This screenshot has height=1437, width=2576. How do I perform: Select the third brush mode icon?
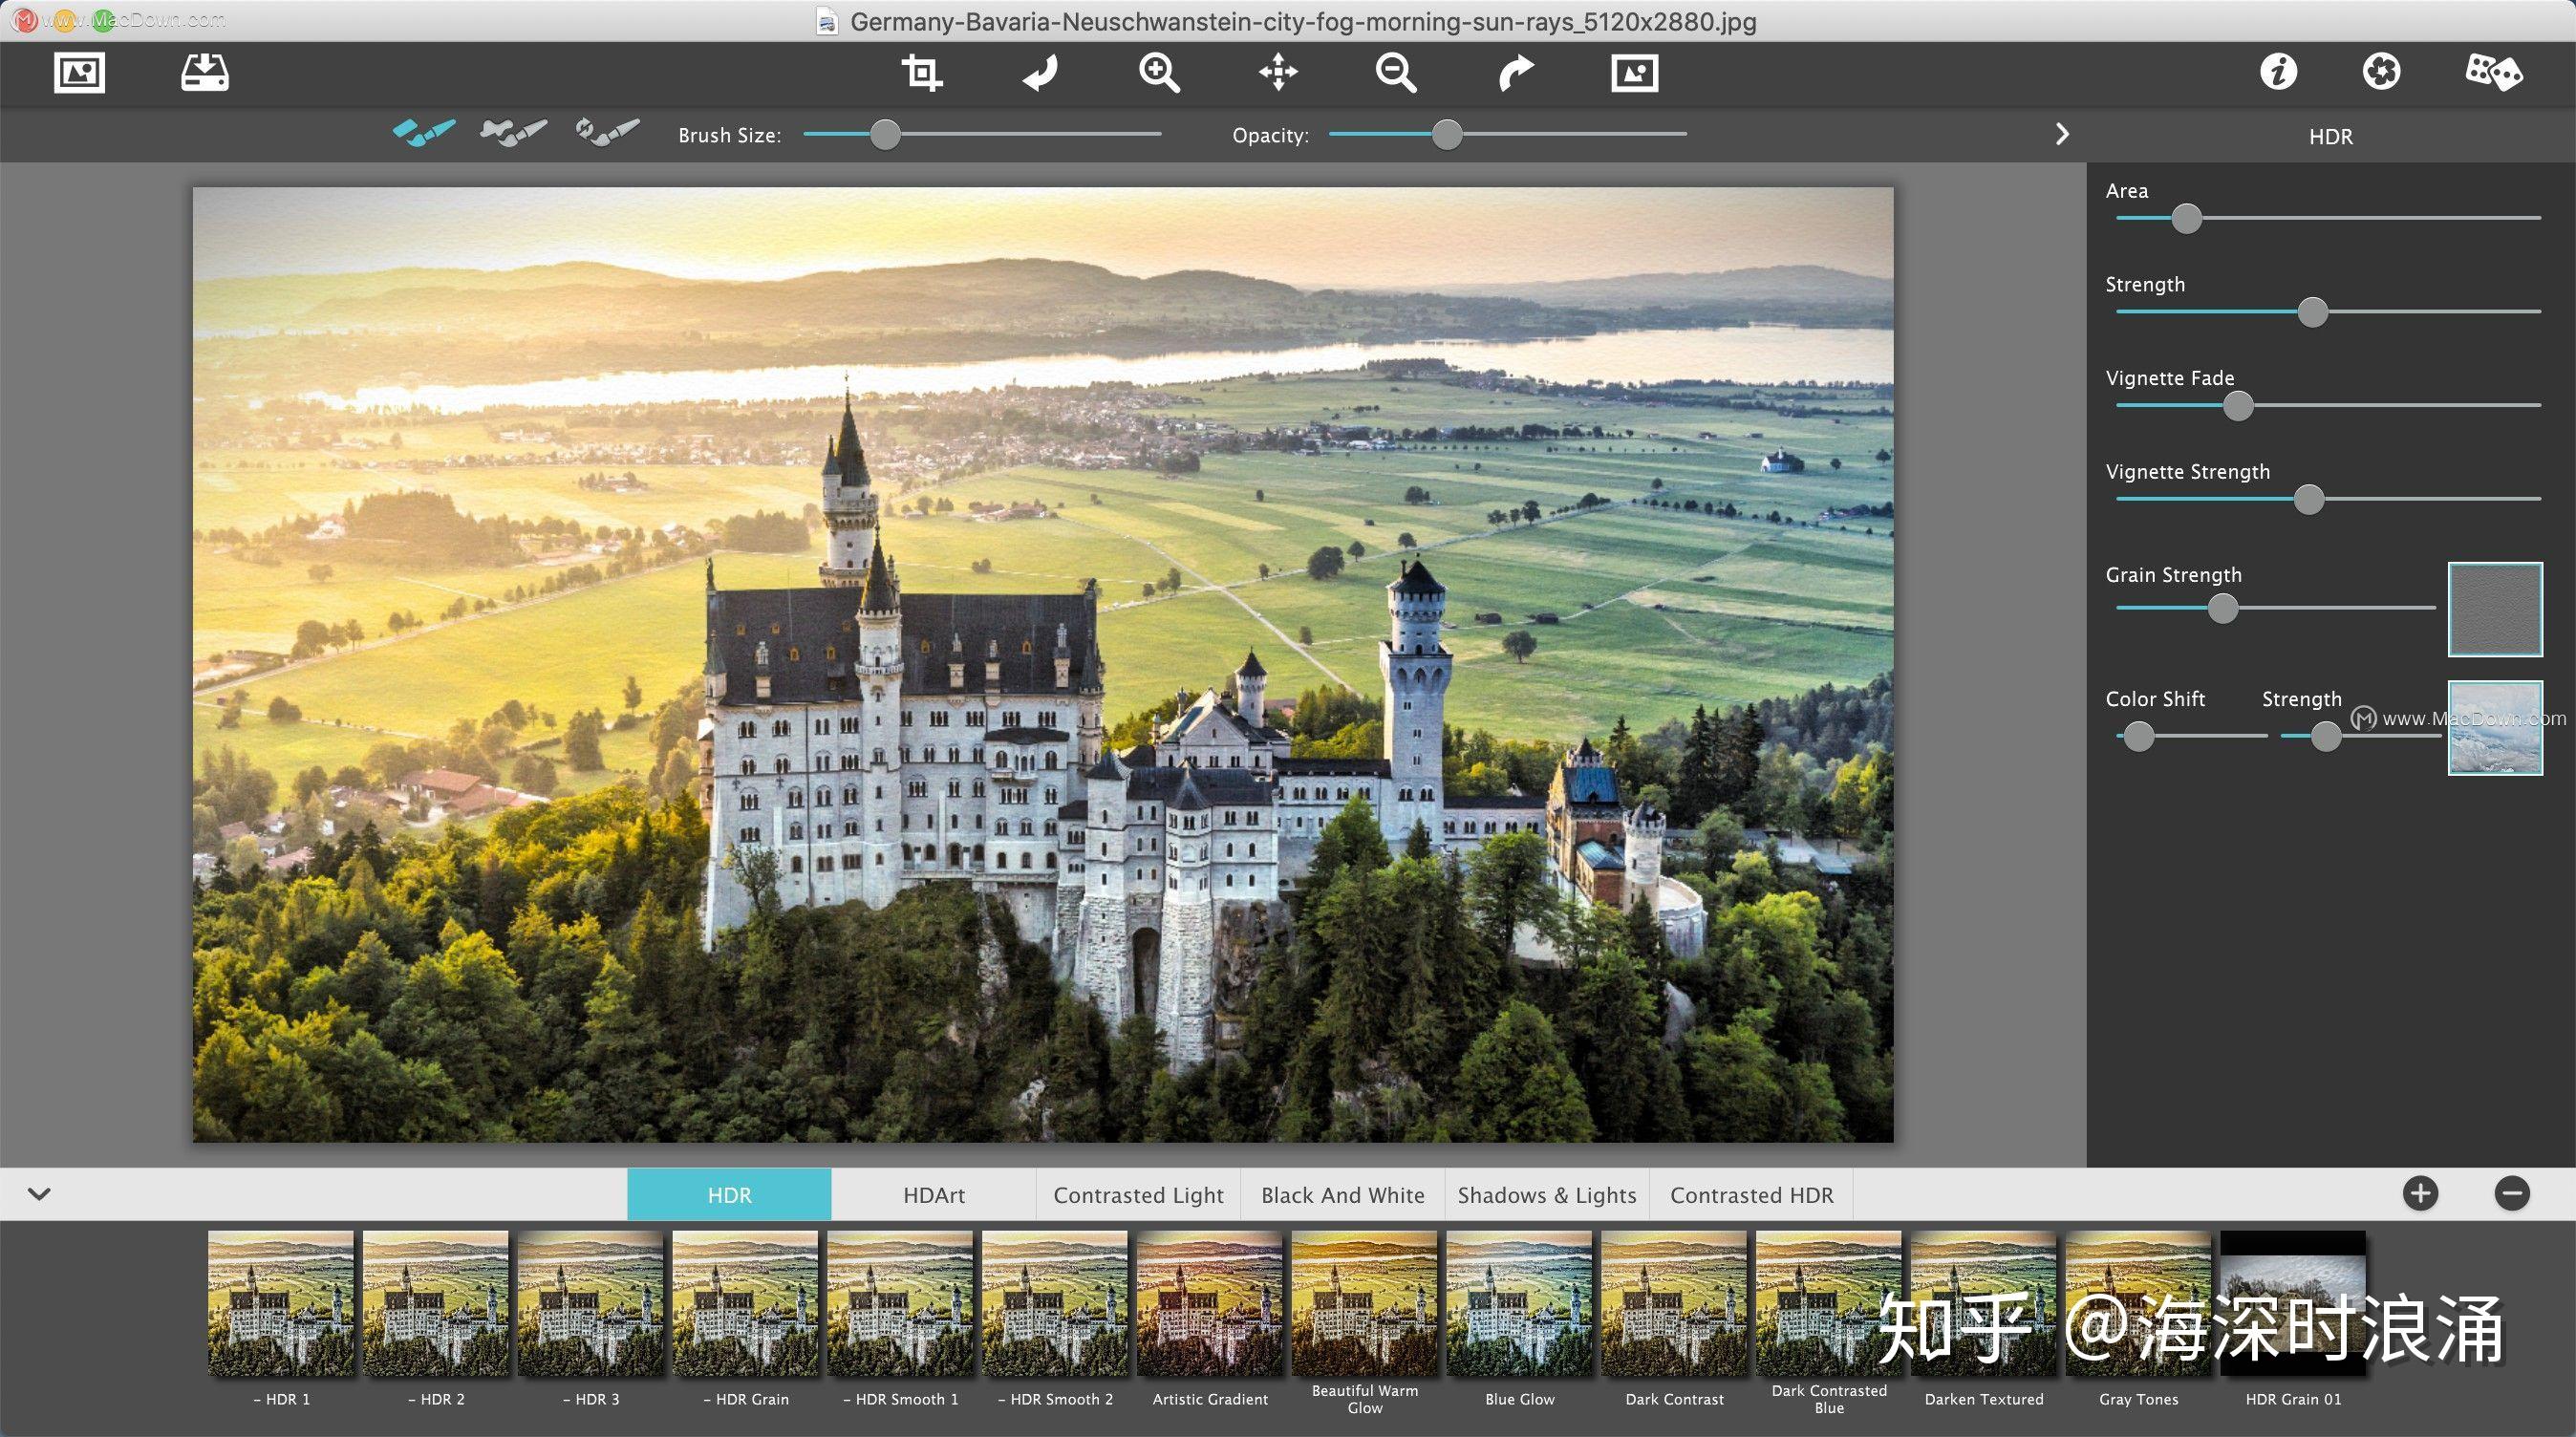click(x=606, y=133)
